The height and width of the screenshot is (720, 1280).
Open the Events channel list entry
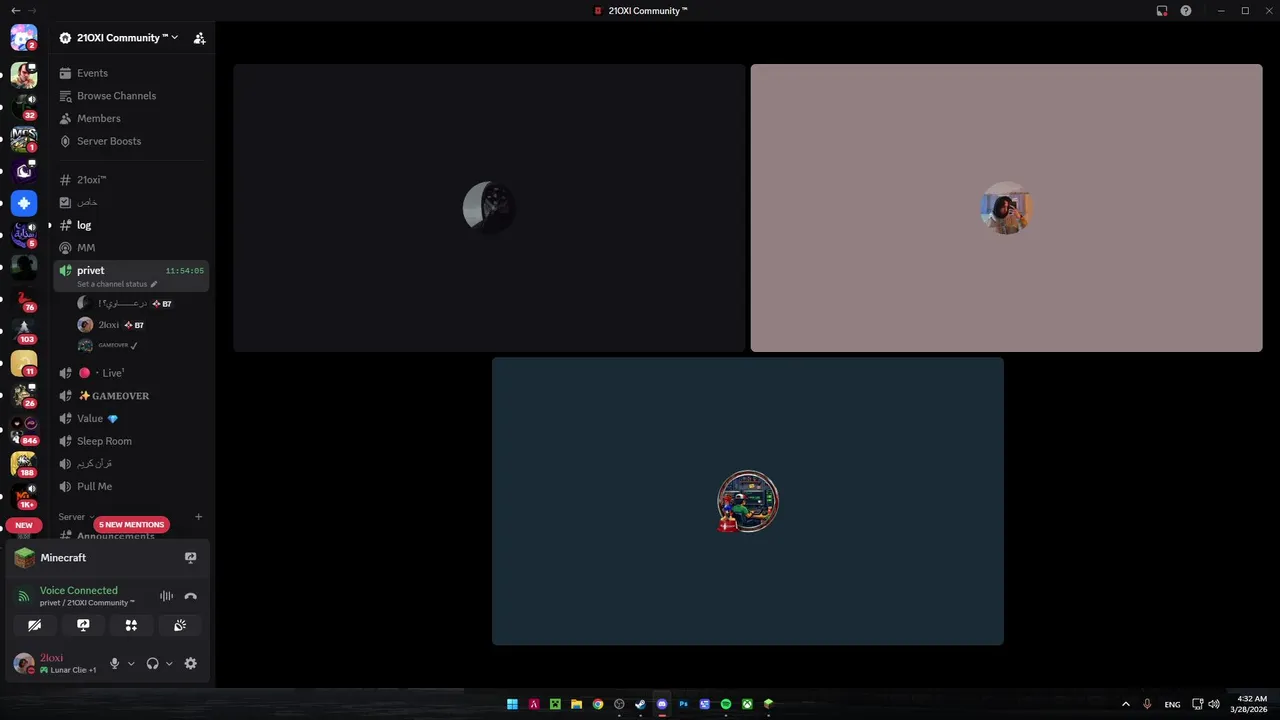click(x=131, y=73)
